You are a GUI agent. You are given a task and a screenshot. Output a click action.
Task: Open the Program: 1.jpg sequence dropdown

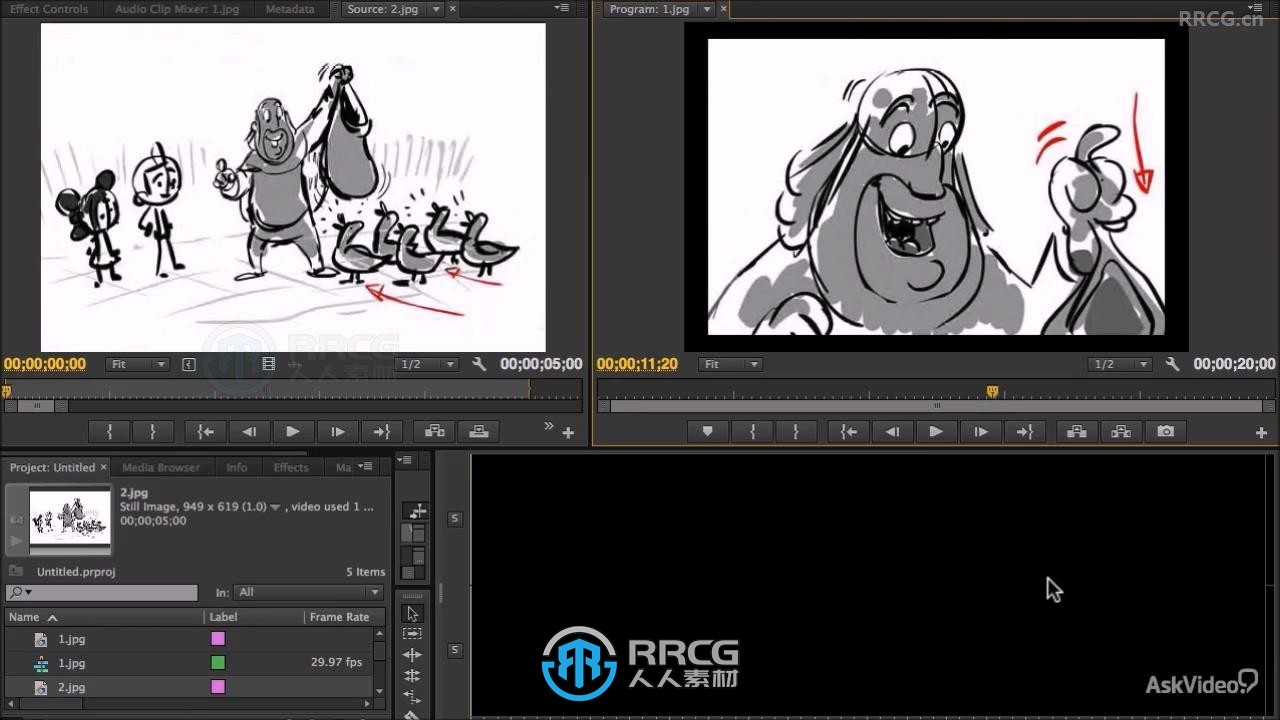707,9
